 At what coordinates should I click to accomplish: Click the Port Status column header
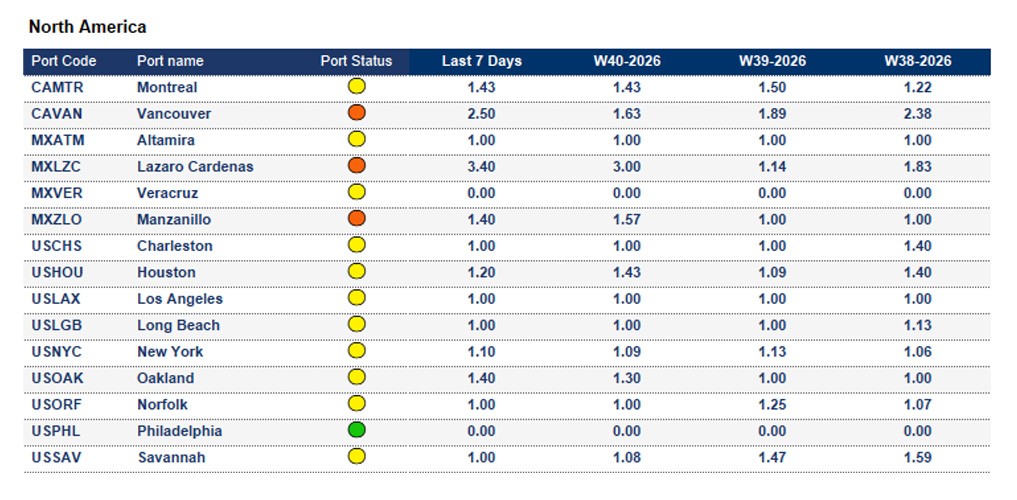point(356,61)
